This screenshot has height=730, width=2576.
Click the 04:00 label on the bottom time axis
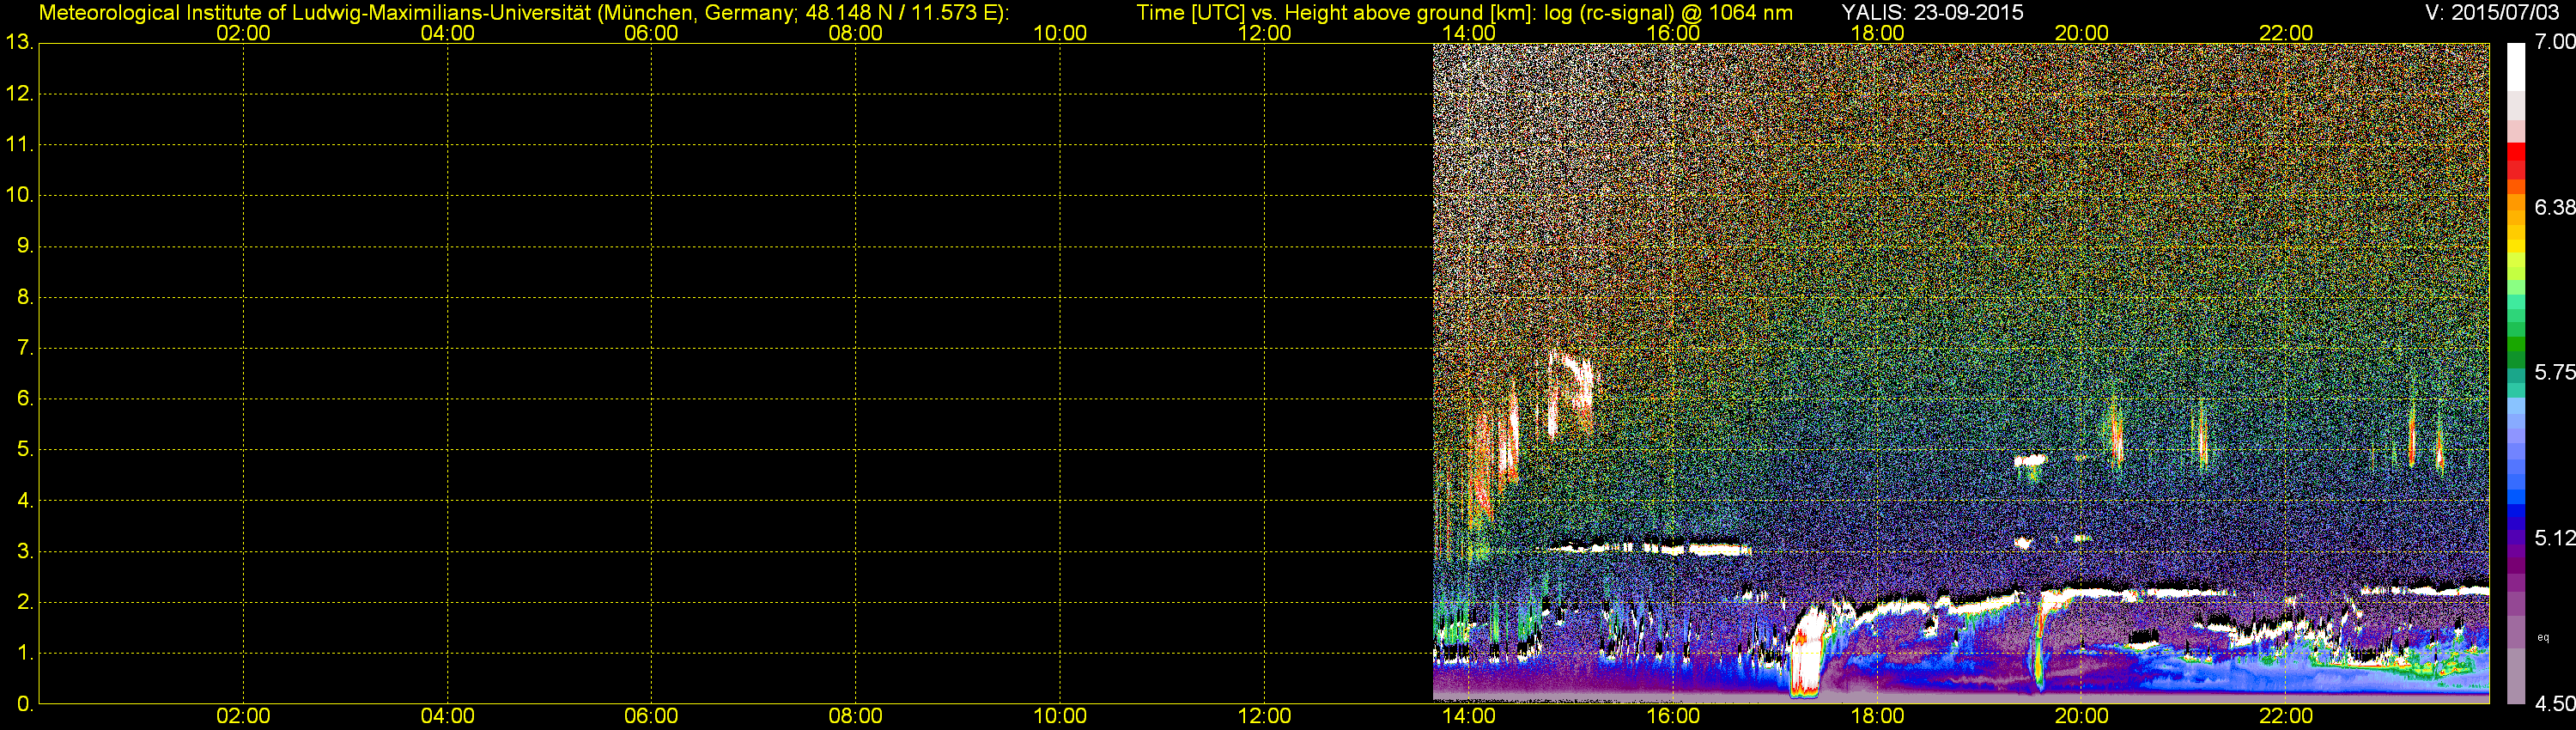pos(447,716)
